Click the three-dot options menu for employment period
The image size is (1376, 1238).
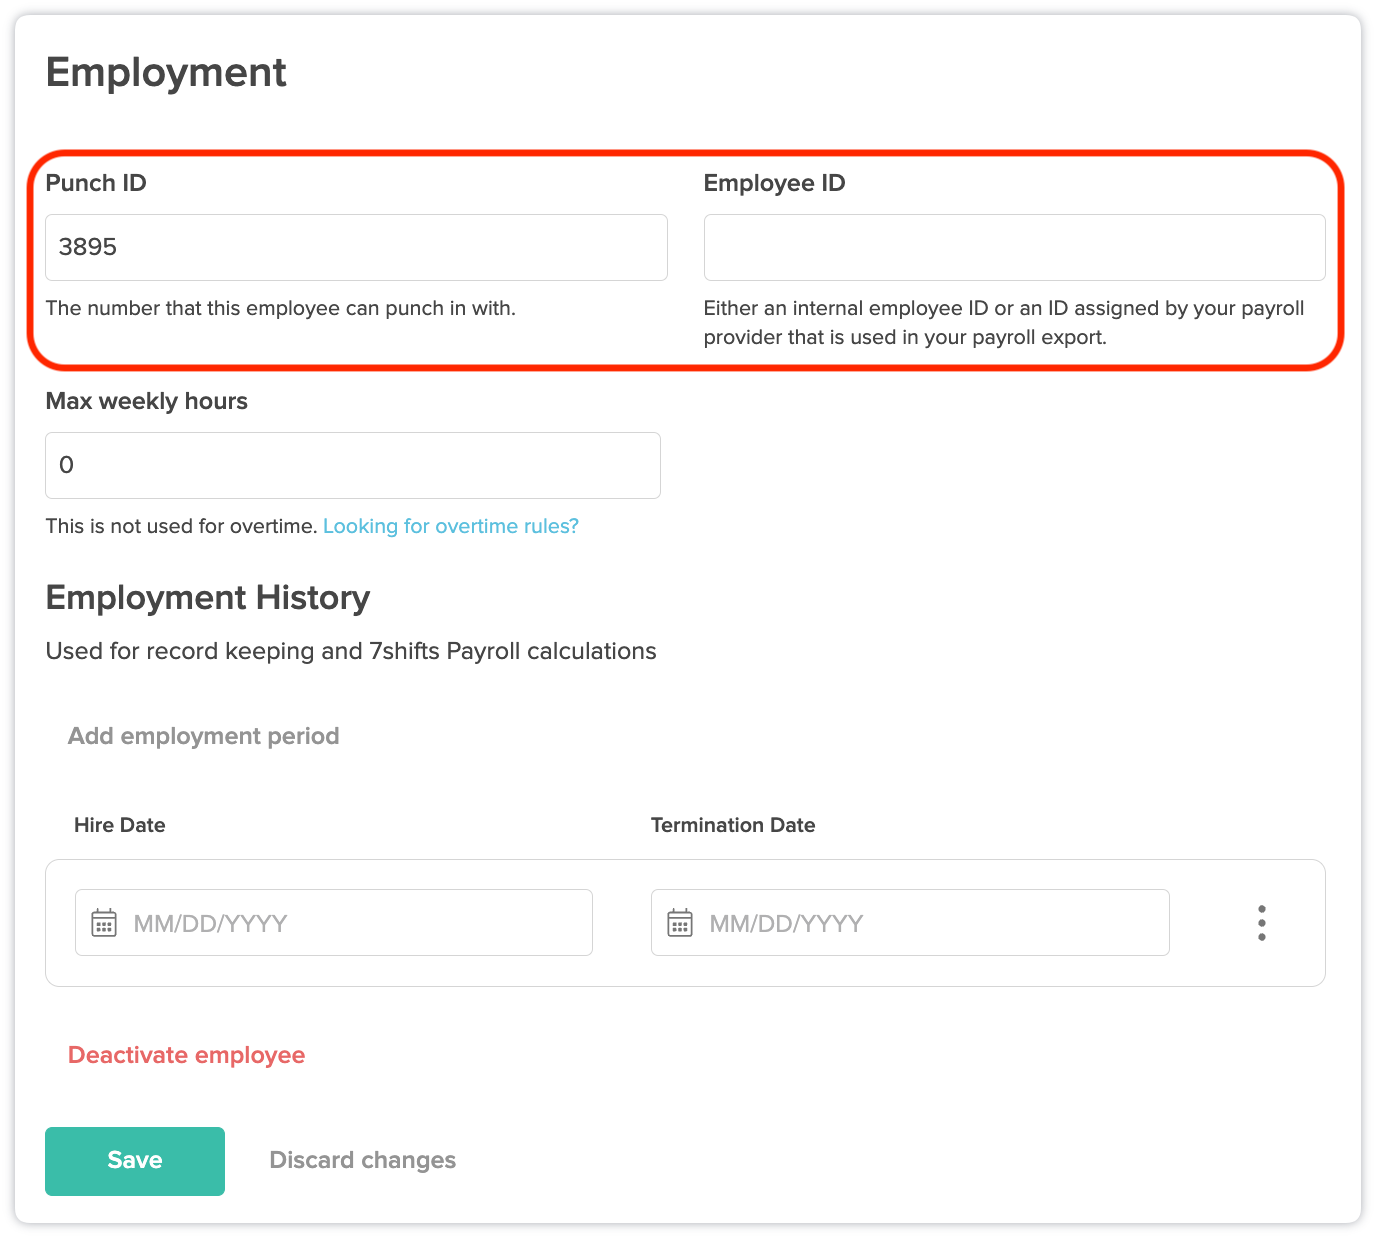[x=1261, y=922]
